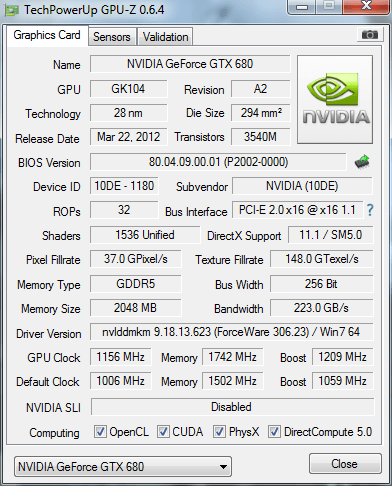Click the camera screenshot icon
392x486 pixels.
[x=369, y=34]
